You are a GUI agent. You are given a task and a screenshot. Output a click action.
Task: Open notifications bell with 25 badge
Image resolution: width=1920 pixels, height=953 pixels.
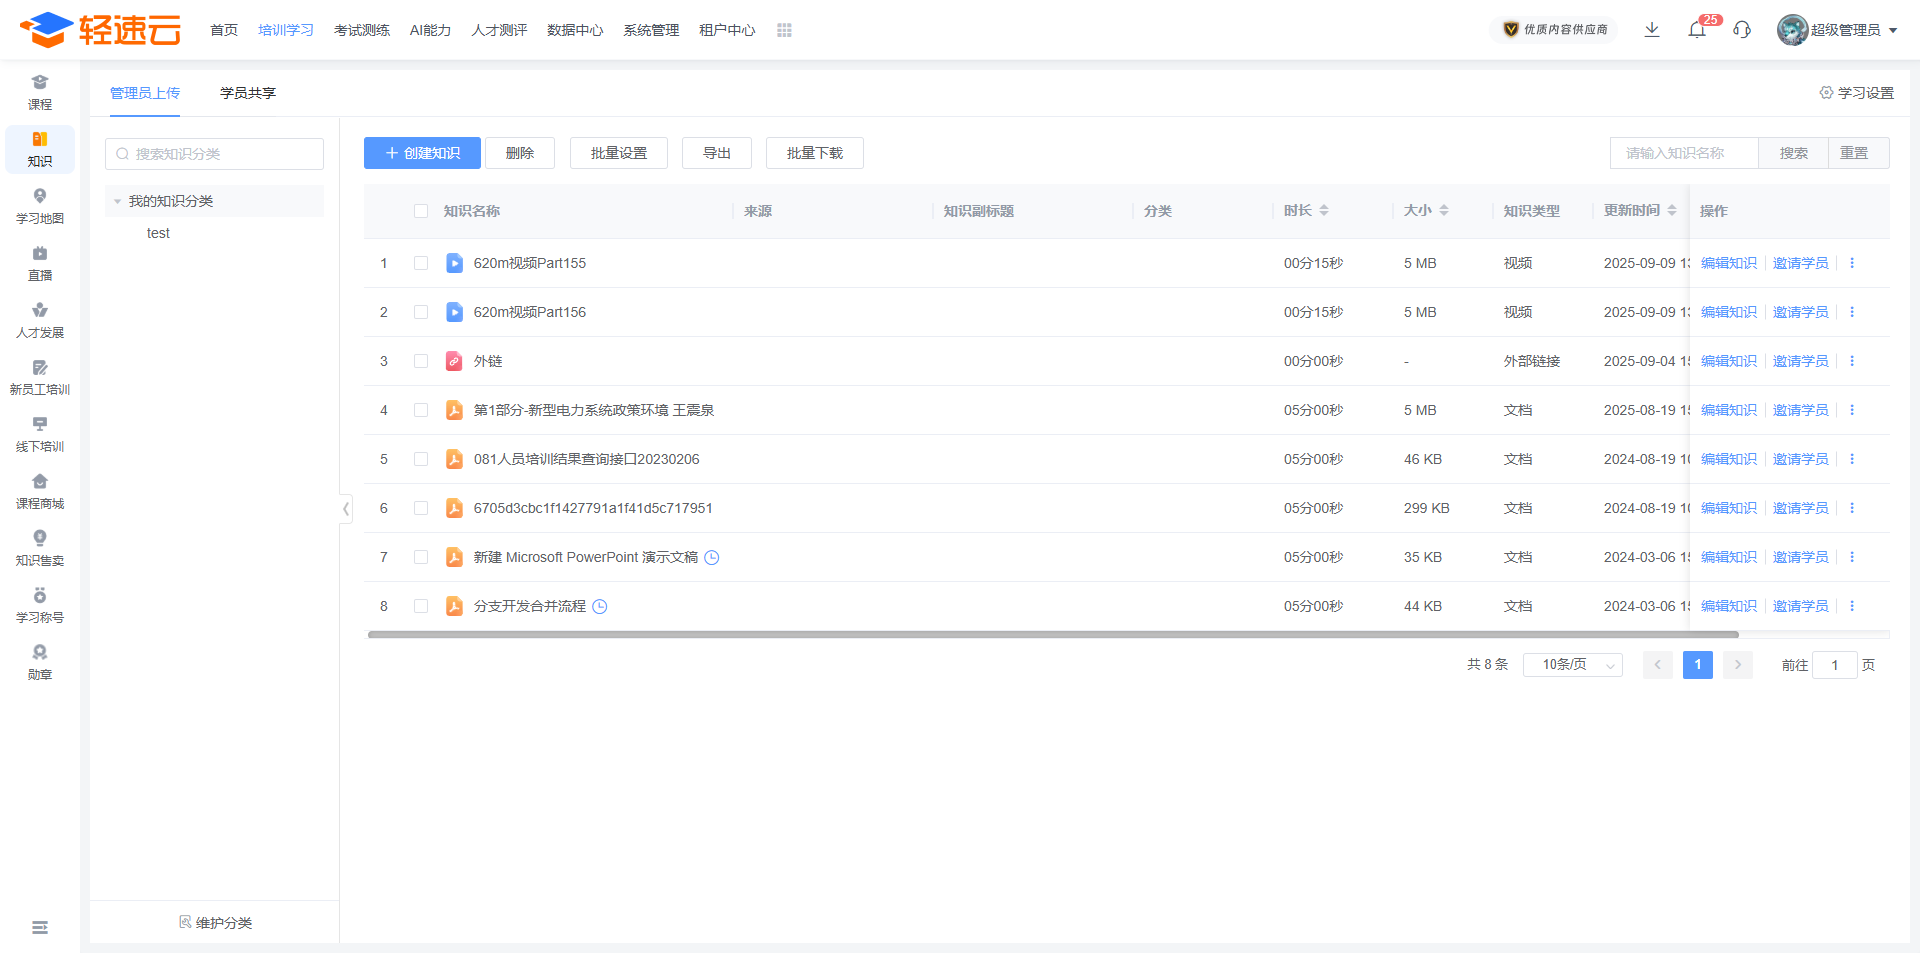[1697, 30]
